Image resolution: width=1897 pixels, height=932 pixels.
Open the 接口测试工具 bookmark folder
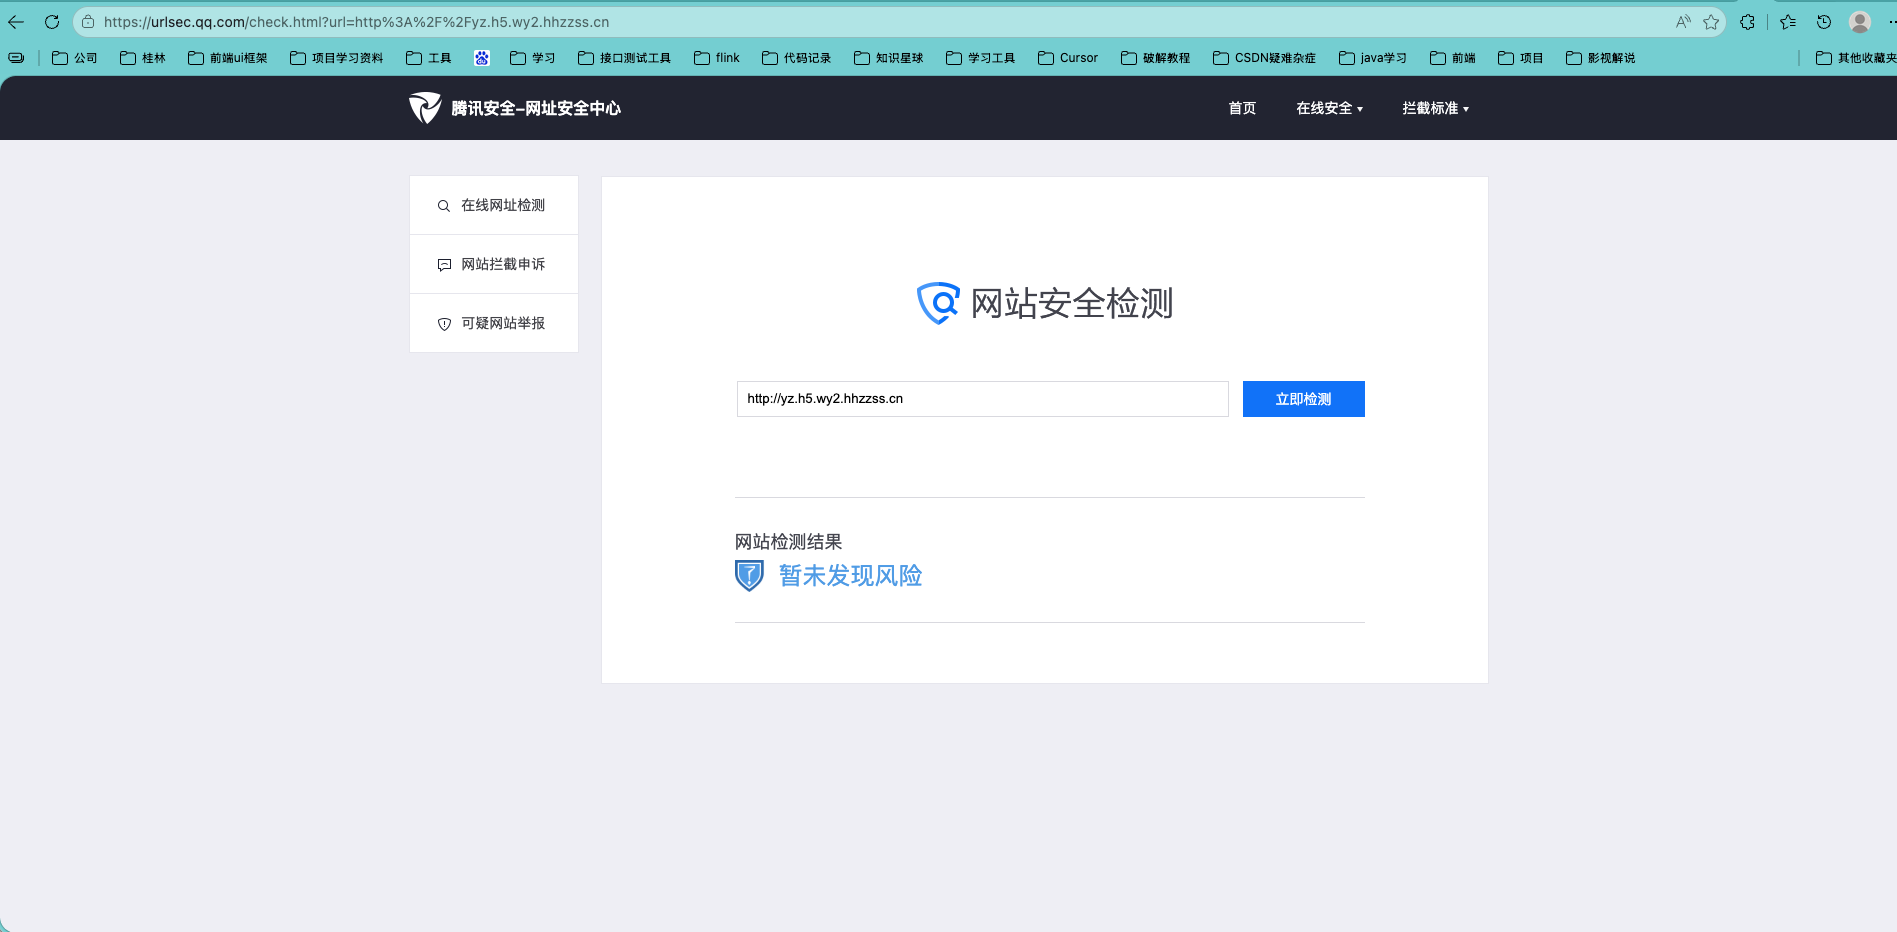[625, 58]
